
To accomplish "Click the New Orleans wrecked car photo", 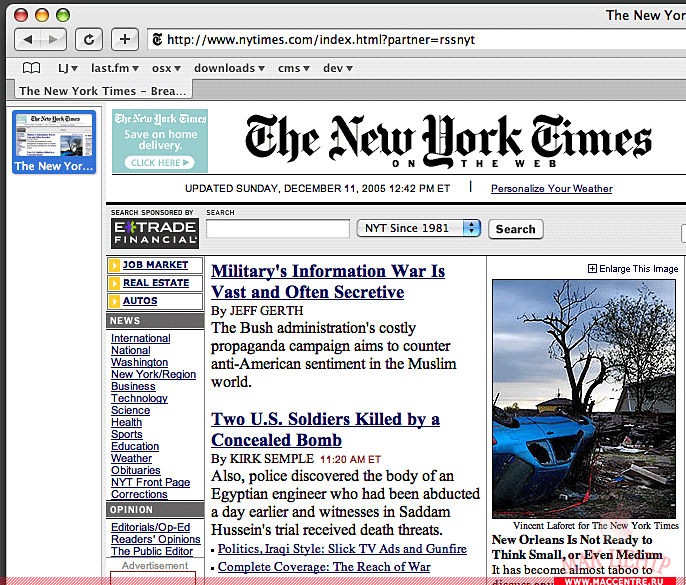I will coord(584,399).
